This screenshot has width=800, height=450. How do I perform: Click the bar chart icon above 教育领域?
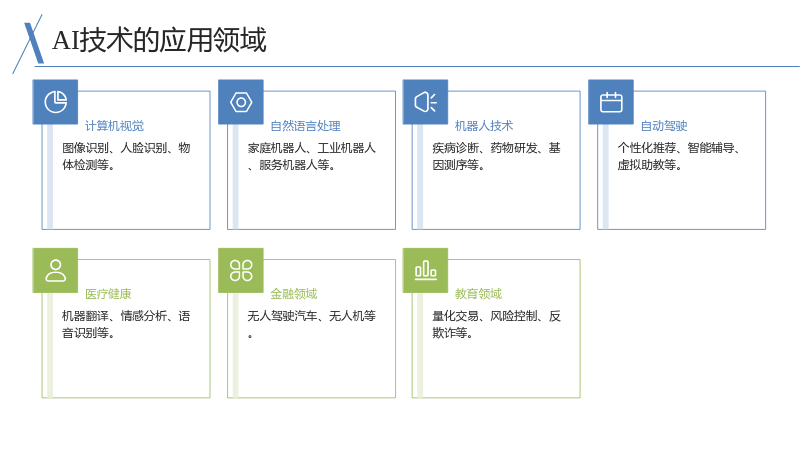tap(426, 270)
